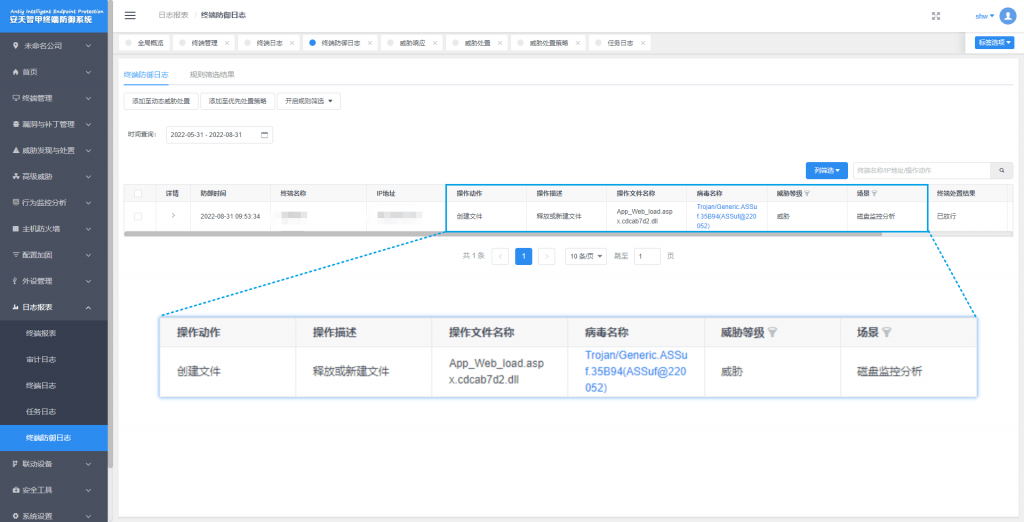Close the 终端管理 tab

(x=226, y=43)
